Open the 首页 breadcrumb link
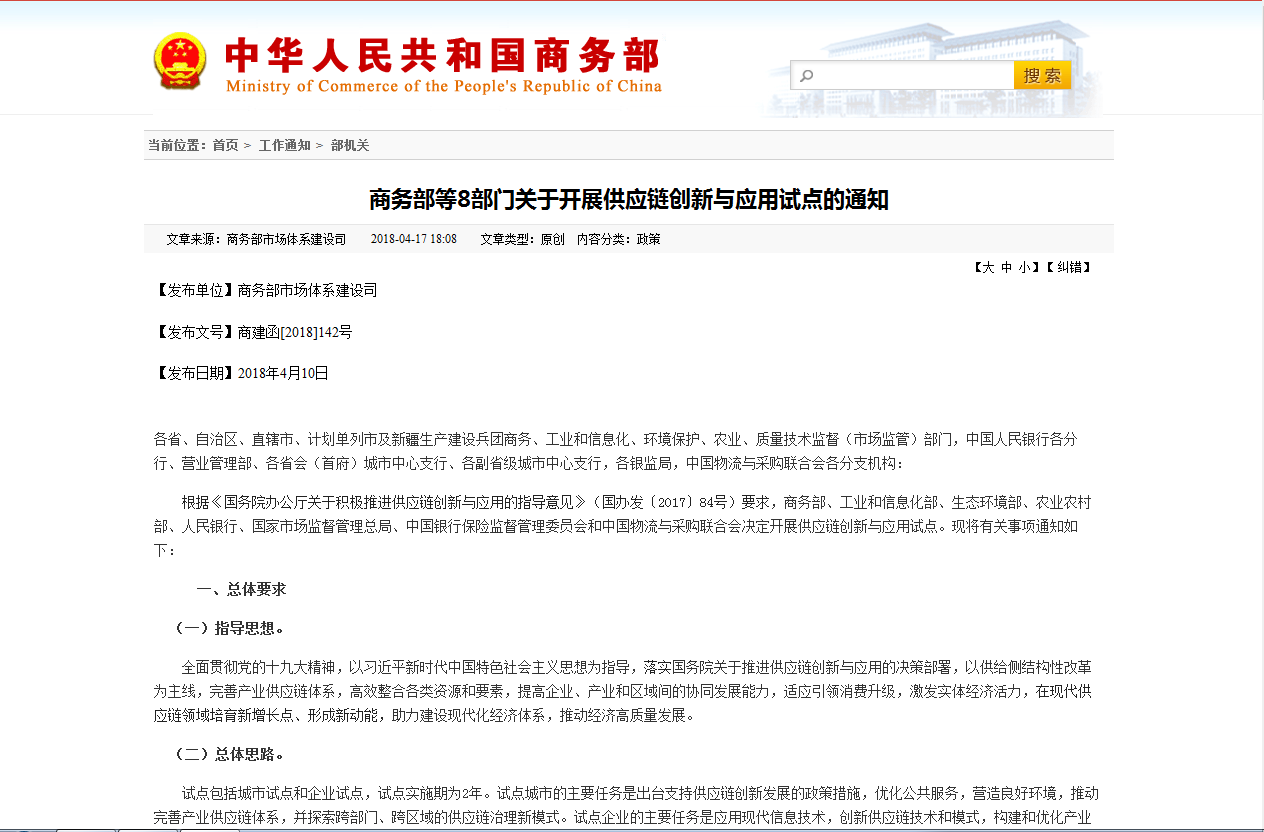 tap(225, 145)
